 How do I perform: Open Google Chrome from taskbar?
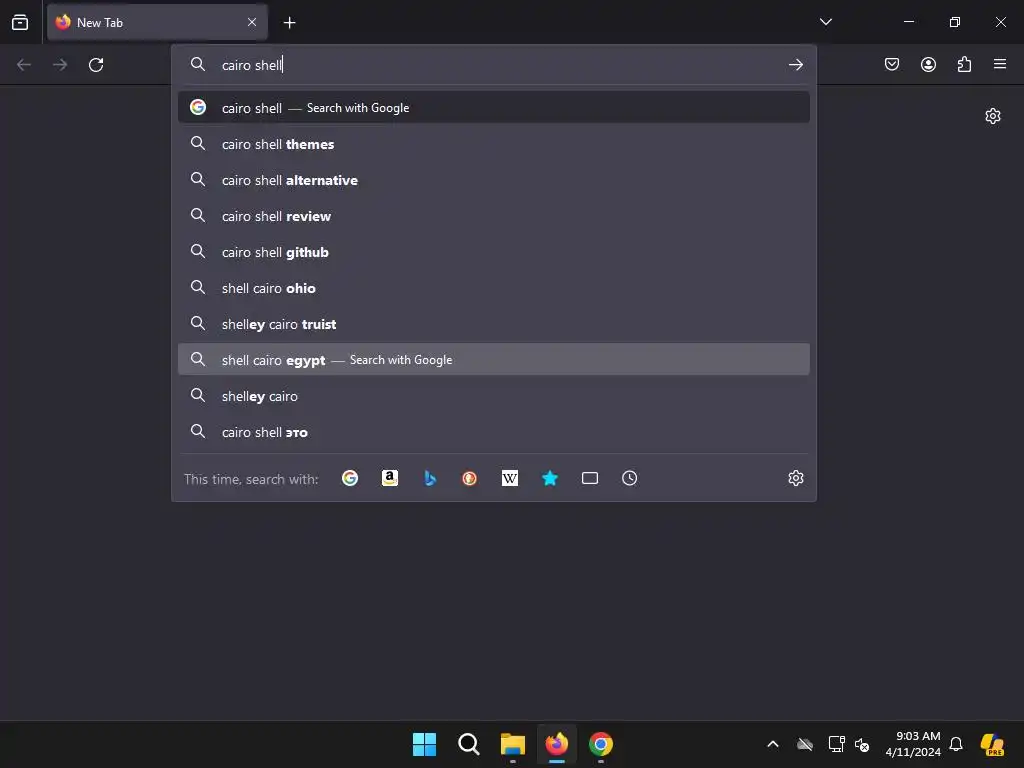click(601, 744)
